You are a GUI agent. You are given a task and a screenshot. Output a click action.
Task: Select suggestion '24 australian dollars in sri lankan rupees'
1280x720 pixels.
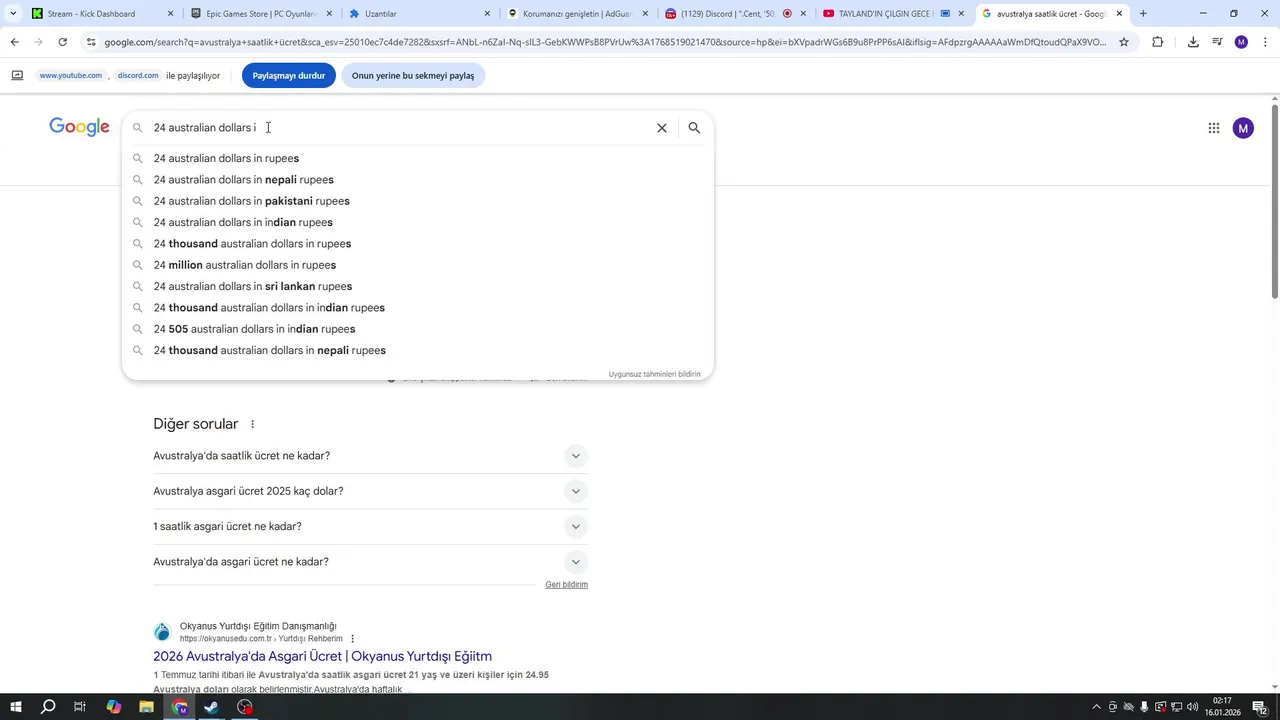418,286
